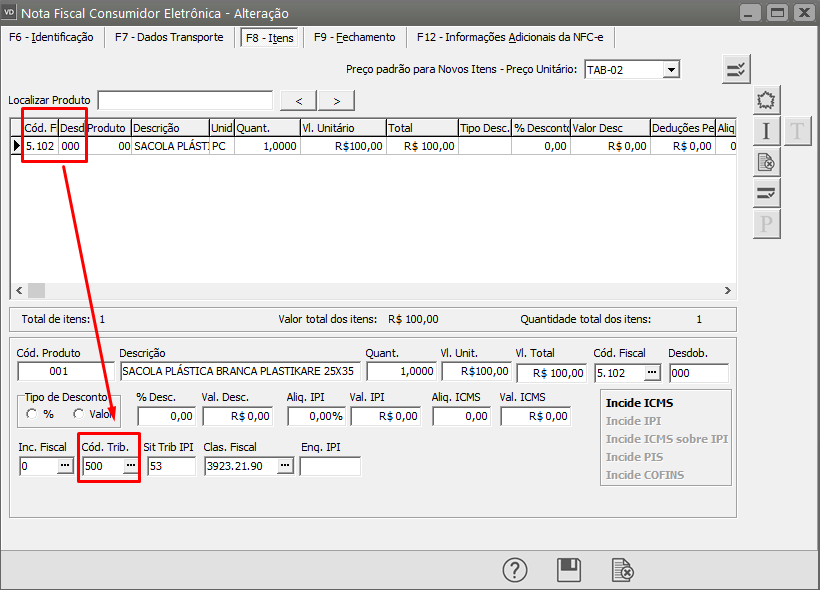Open Cód. Fiscal lookup ellipsis button
This screenshot has width=820, height=590.
651,373
